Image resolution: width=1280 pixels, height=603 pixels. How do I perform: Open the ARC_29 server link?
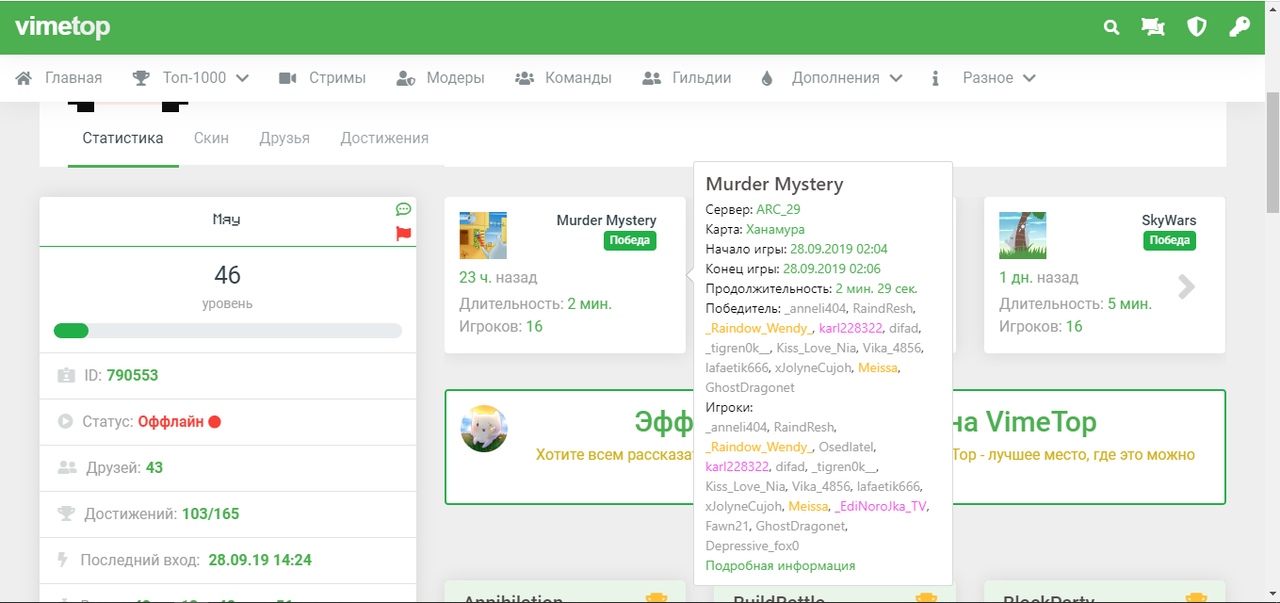pos(778,210)
